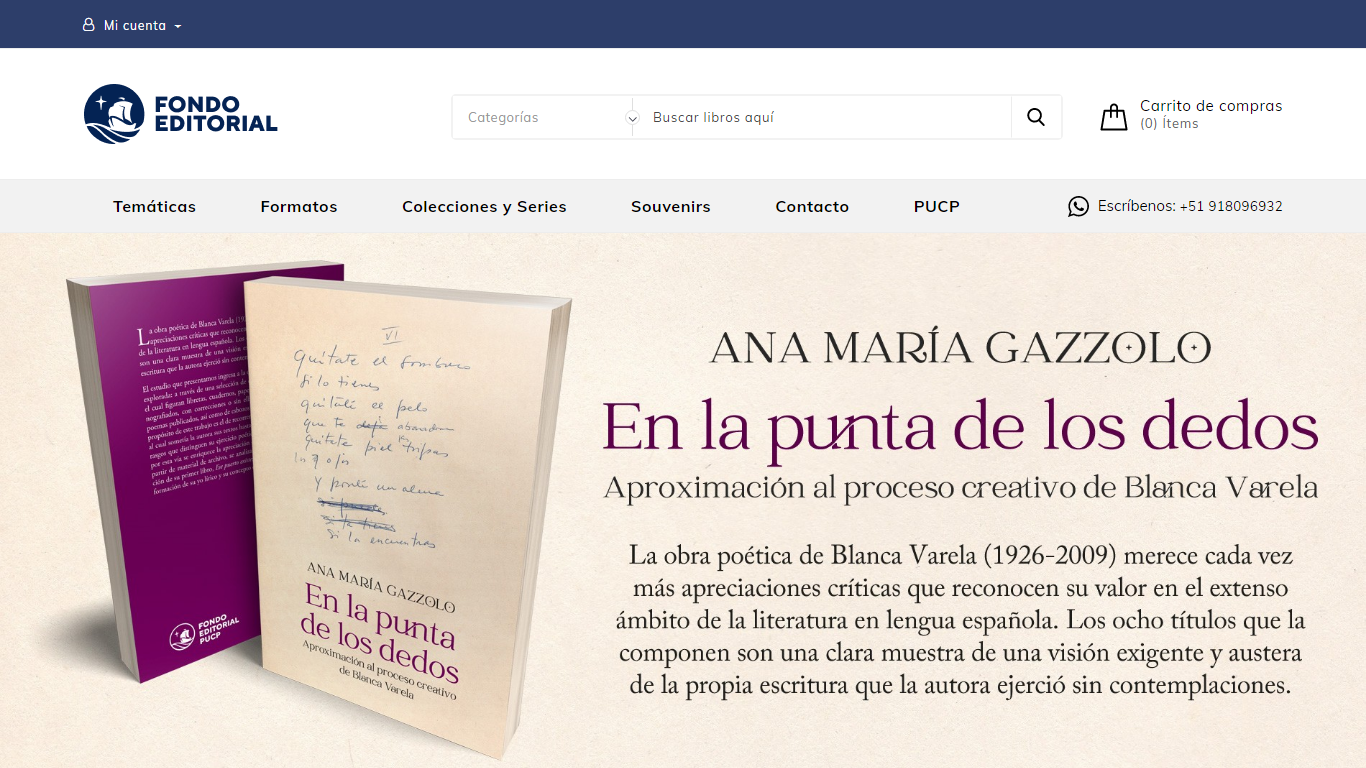Click the Fondo Editorial ship logo
The width and height of the screenshot is (1366, 768).
[114, 114]
